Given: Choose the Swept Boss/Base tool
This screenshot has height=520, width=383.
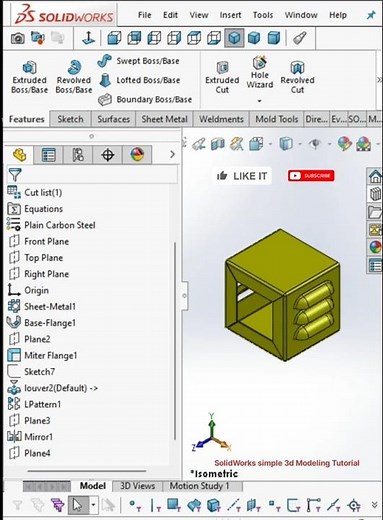Looking at the screenshot, I should click(139, 61).
